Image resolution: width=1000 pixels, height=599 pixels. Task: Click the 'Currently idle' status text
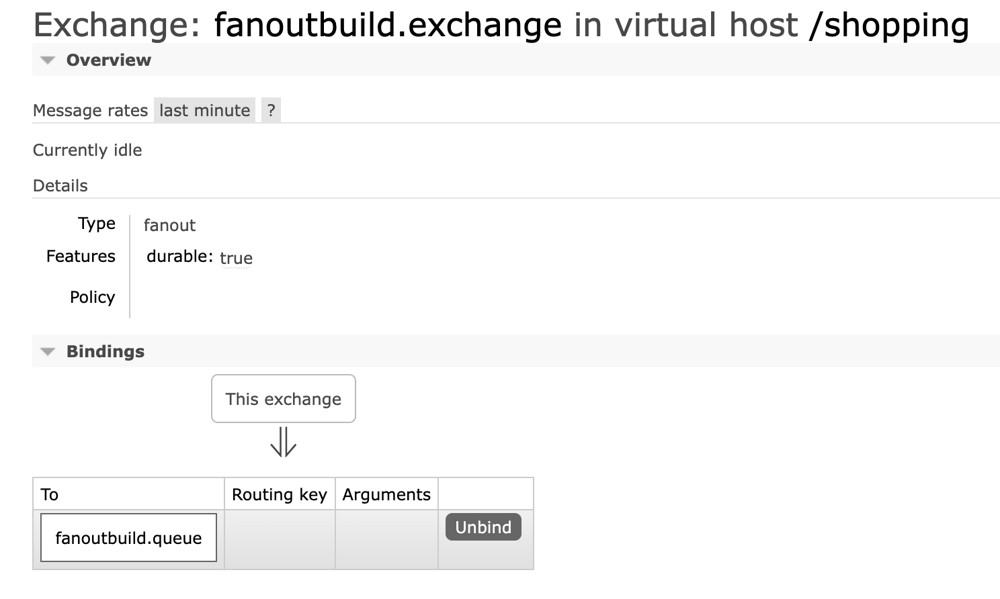(x=87, y=150)
